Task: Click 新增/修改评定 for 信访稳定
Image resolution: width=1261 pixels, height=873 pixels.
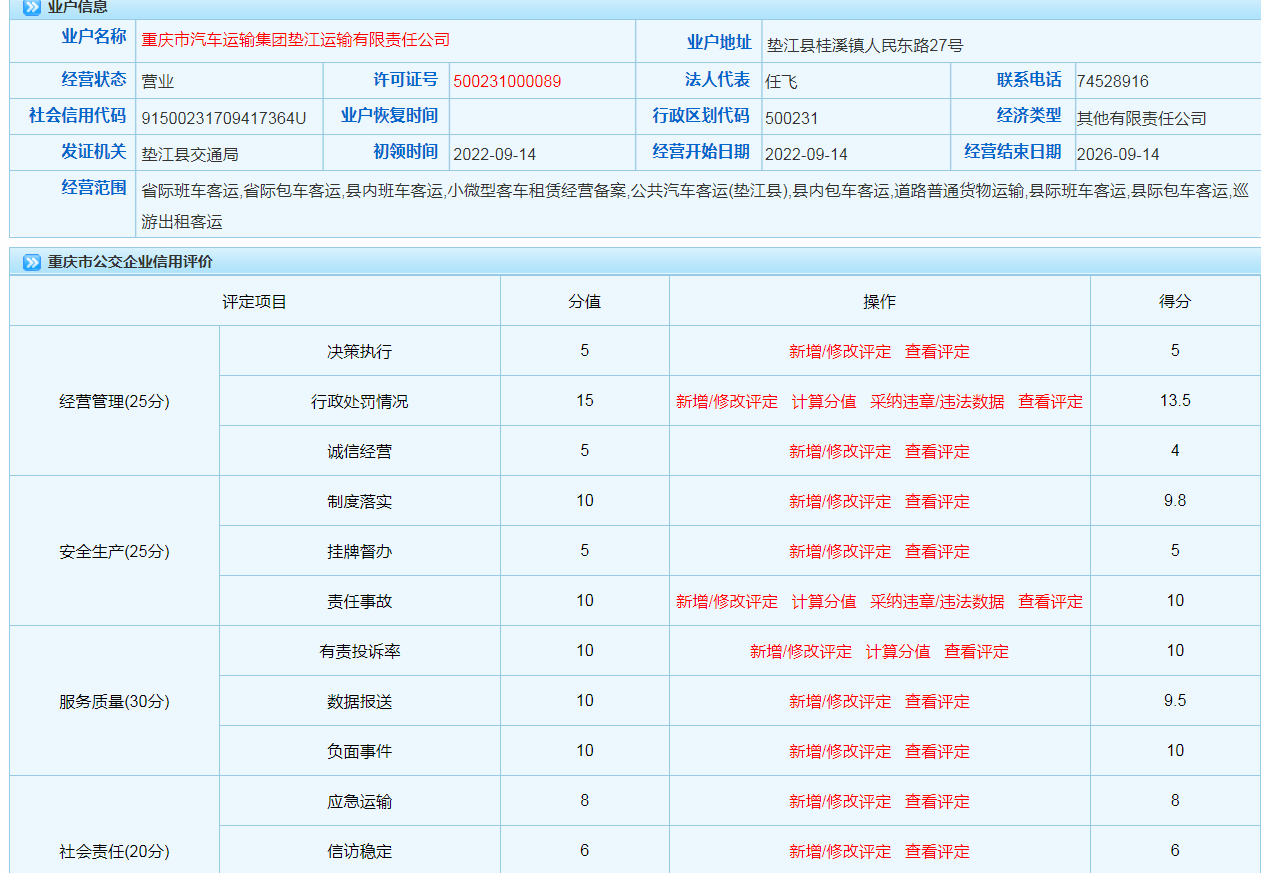Action: [840, 851]
